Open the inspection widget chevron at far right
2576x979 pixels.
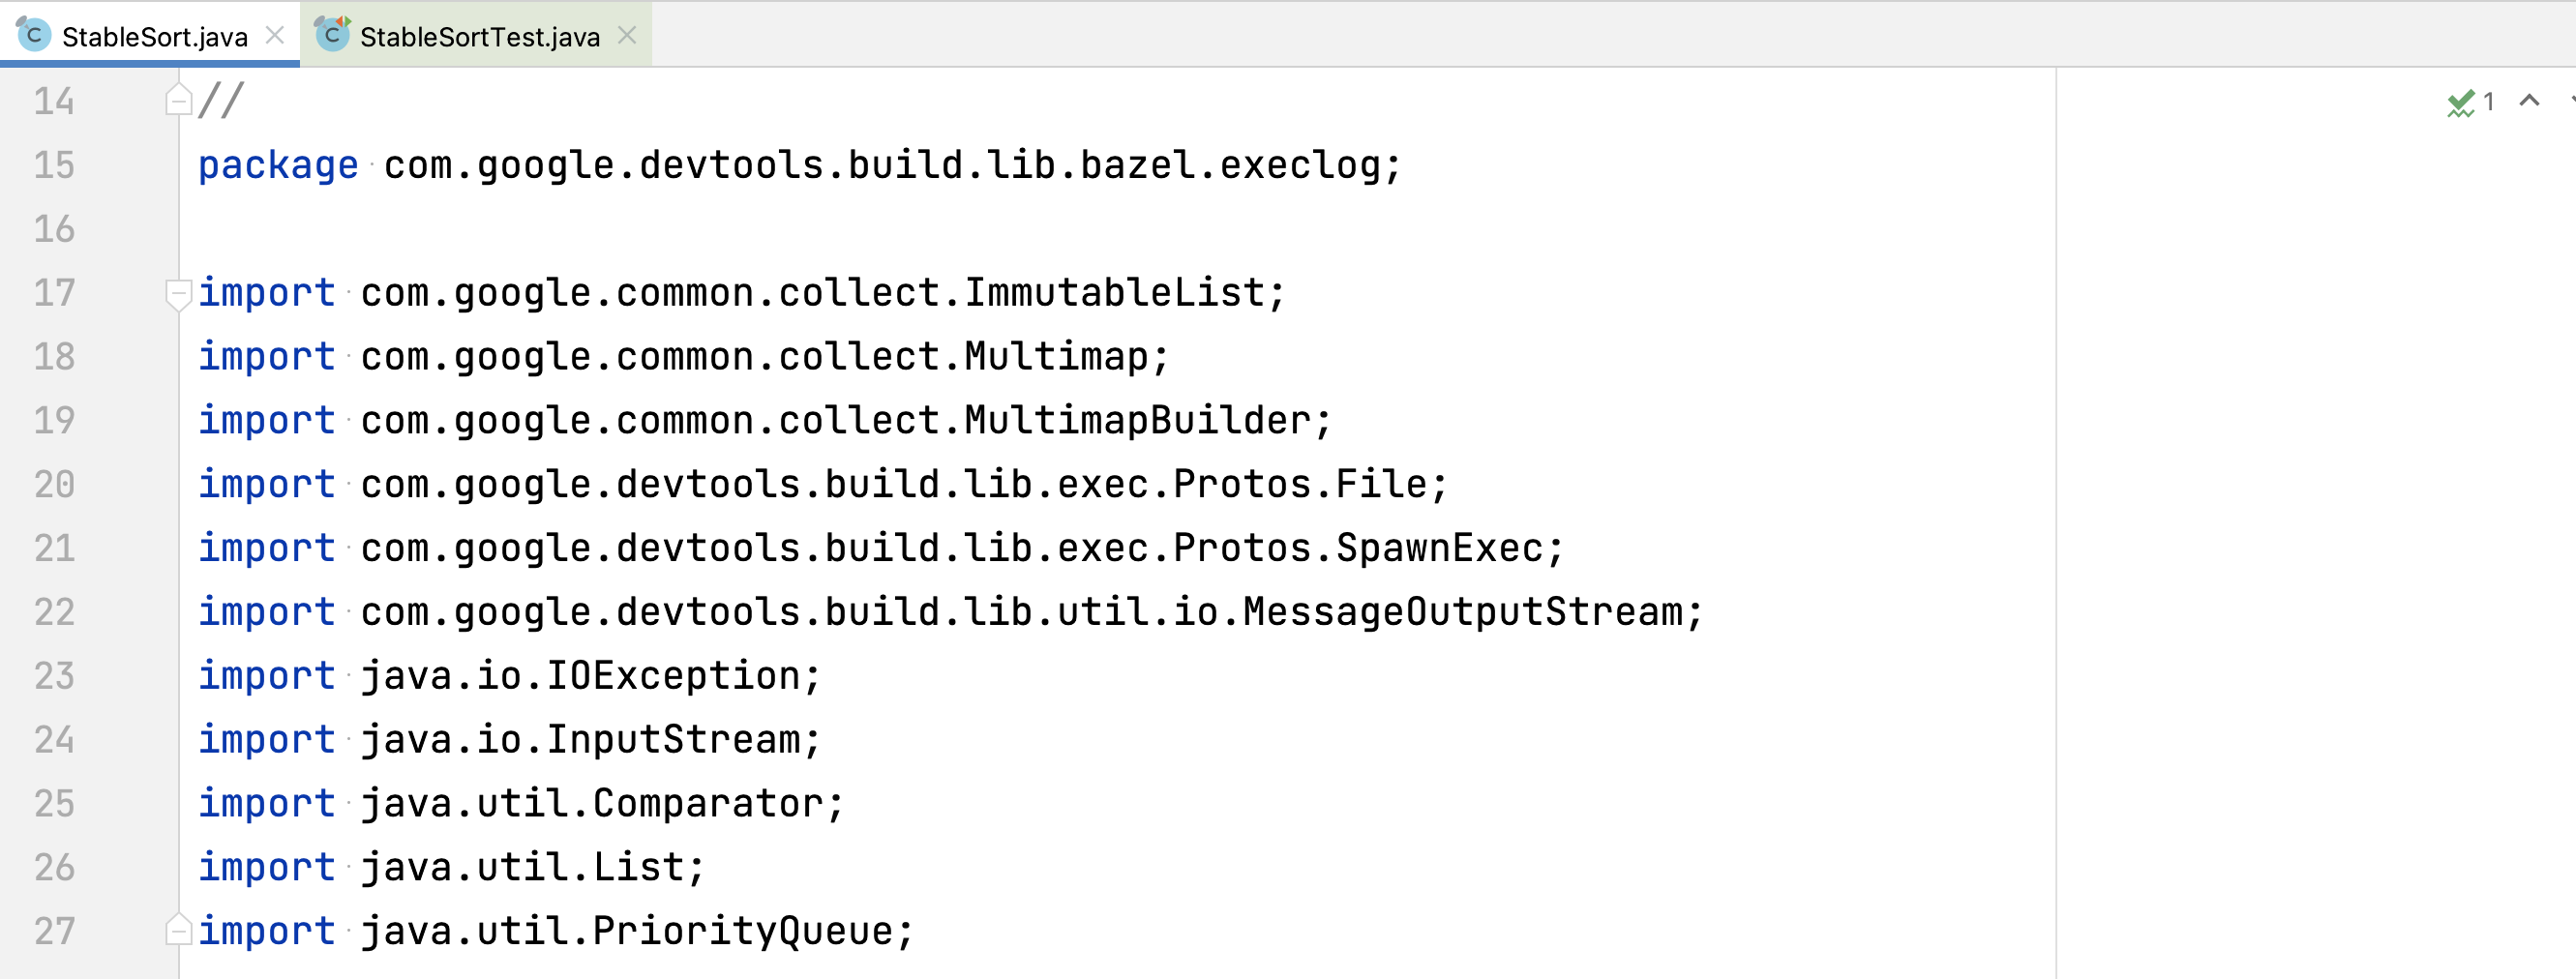point(2570,101)
